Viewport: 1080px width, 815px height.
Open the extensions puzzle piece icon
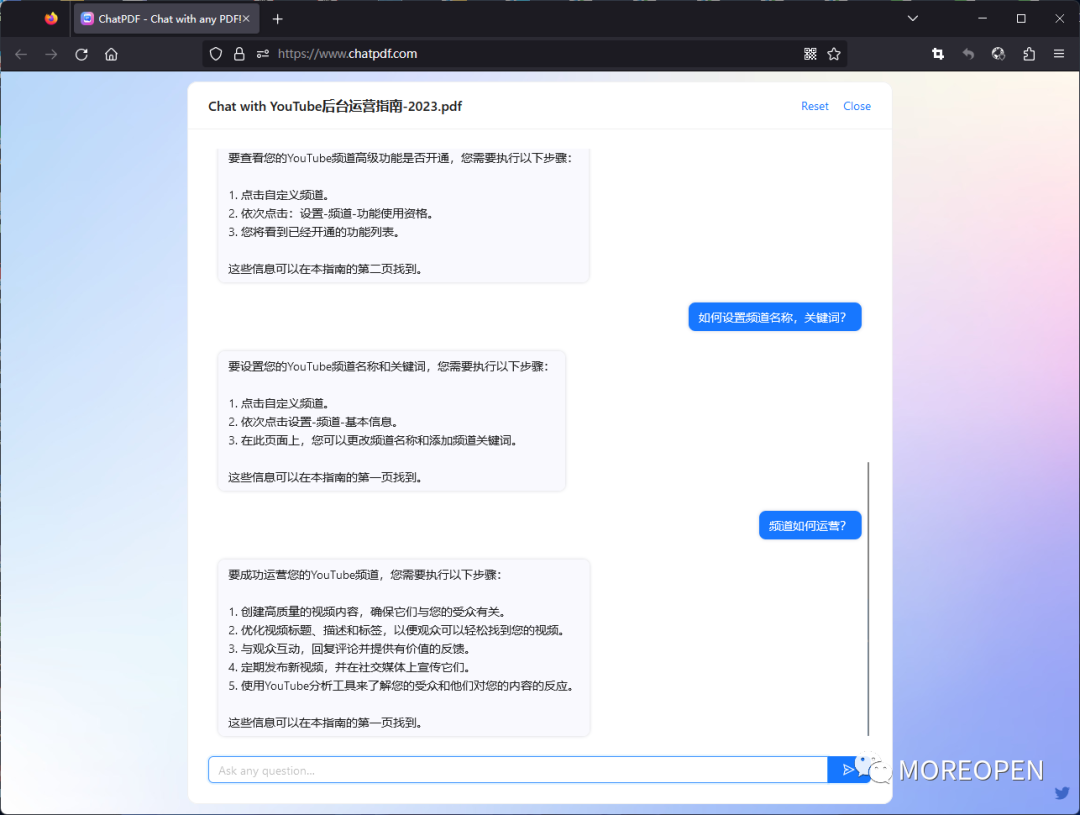1029,54
